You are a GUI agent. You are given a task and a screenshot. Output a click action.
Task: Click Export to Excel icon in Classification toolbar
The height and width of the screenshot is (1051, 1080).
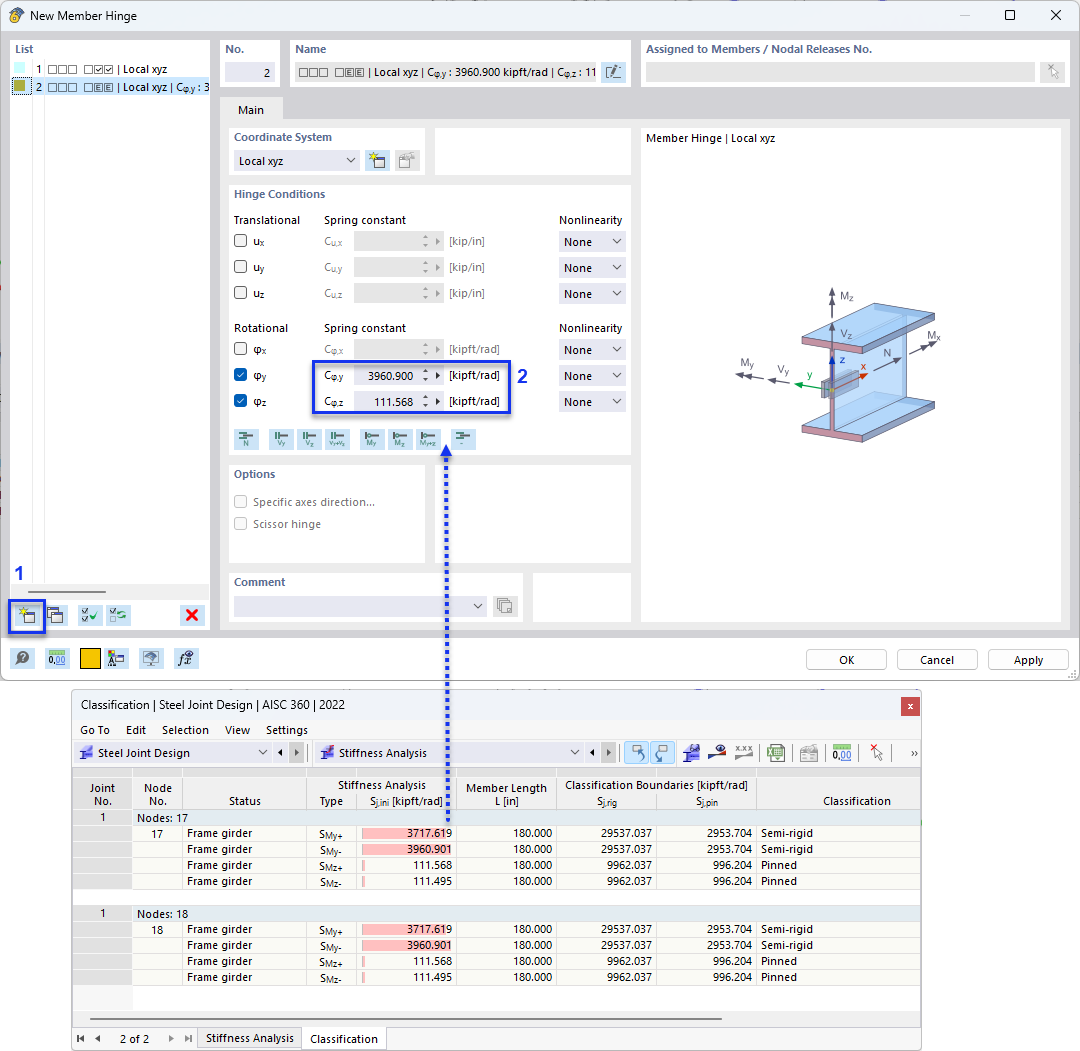[776, 753]
